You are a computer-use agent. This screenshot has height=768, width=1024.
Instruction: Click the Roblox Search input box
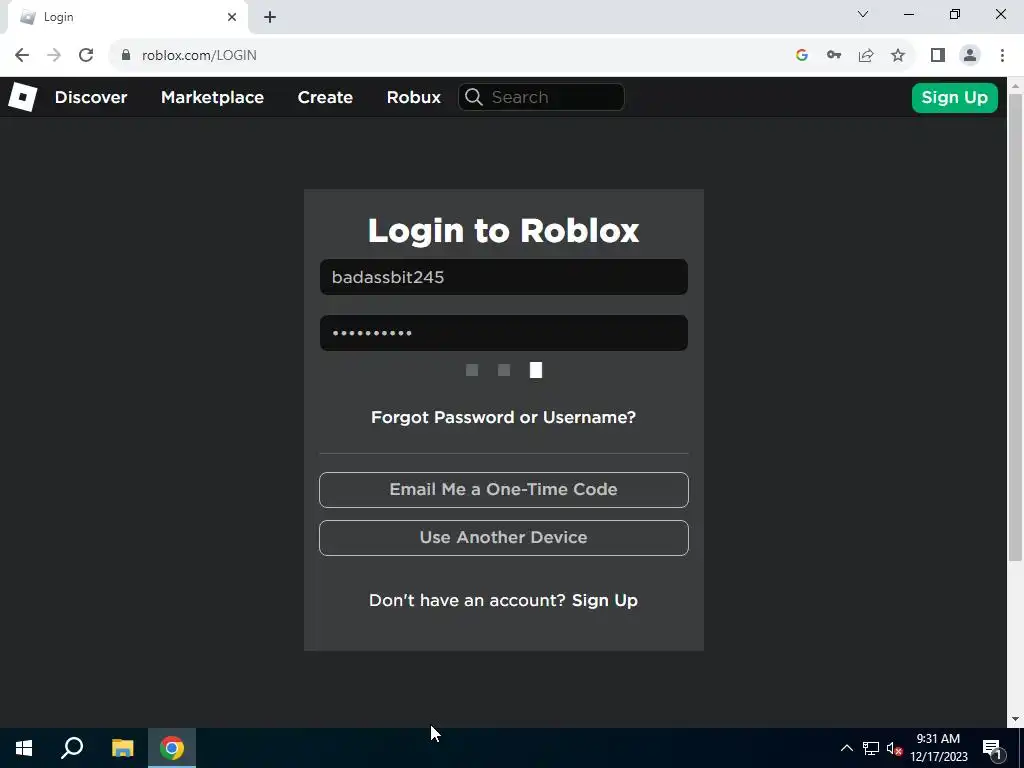[x=541, y=97]
